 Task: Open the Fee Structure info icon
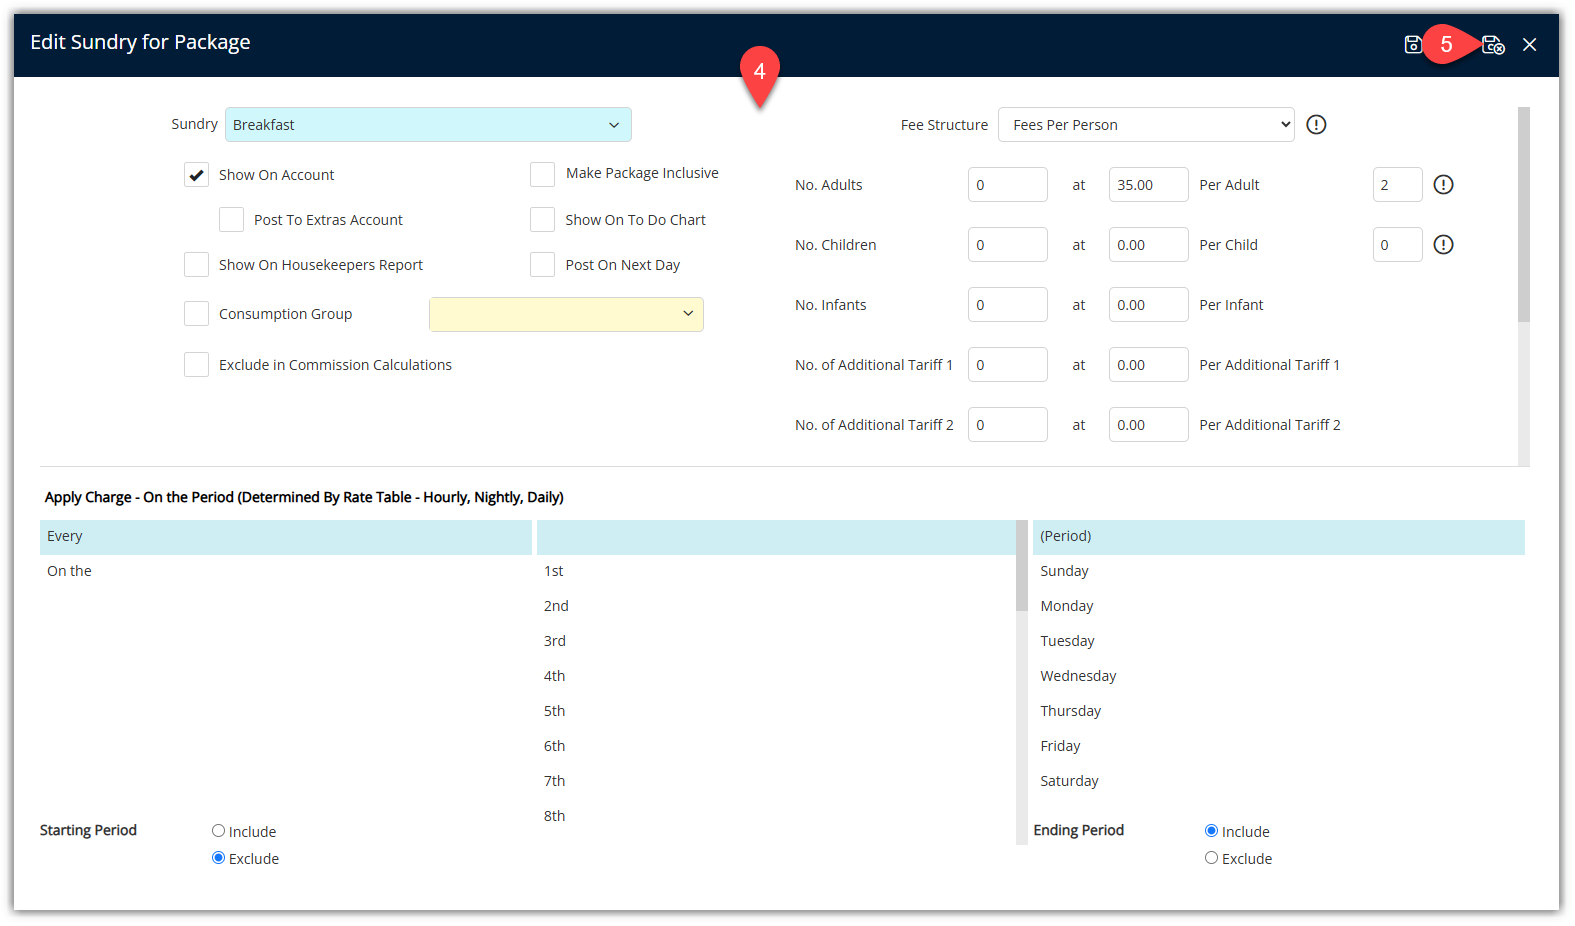point(1316,124)
